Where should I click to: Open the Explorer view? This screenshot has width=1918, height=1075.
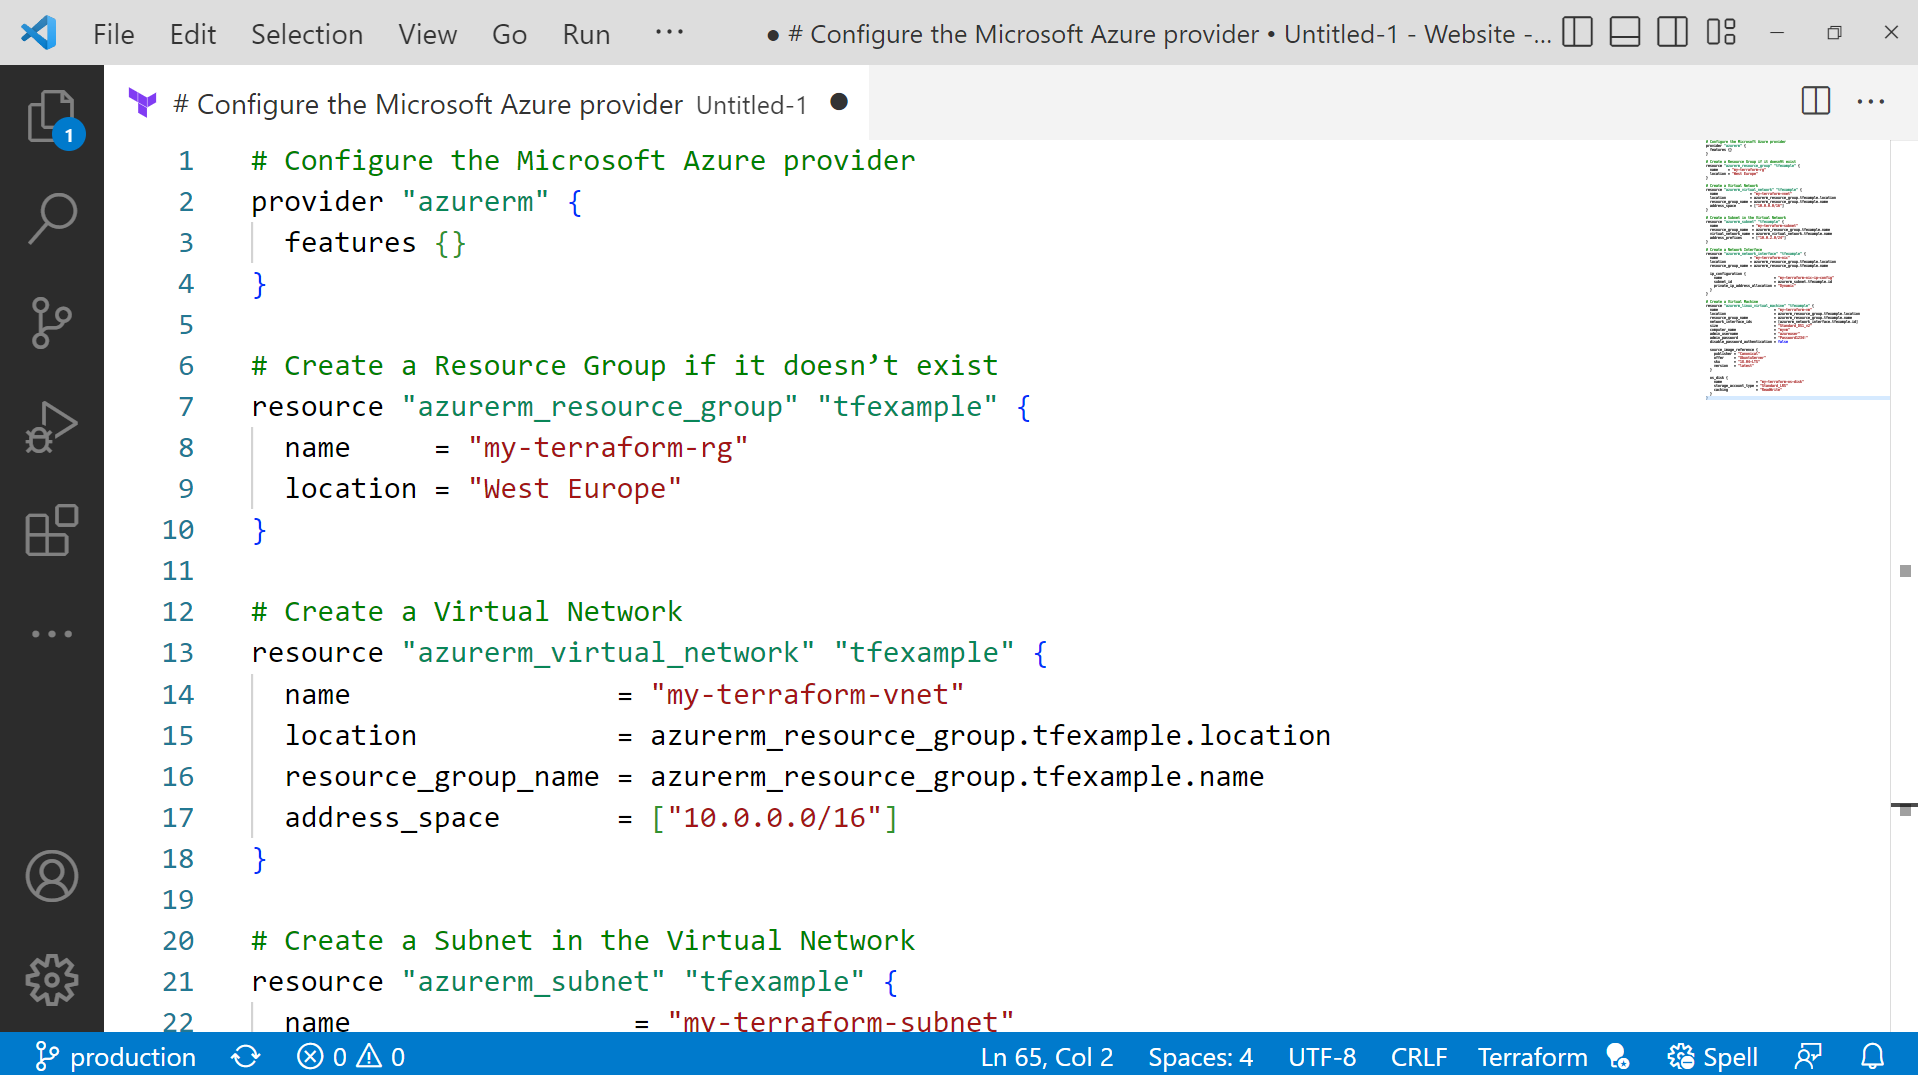tap(51, 115)
